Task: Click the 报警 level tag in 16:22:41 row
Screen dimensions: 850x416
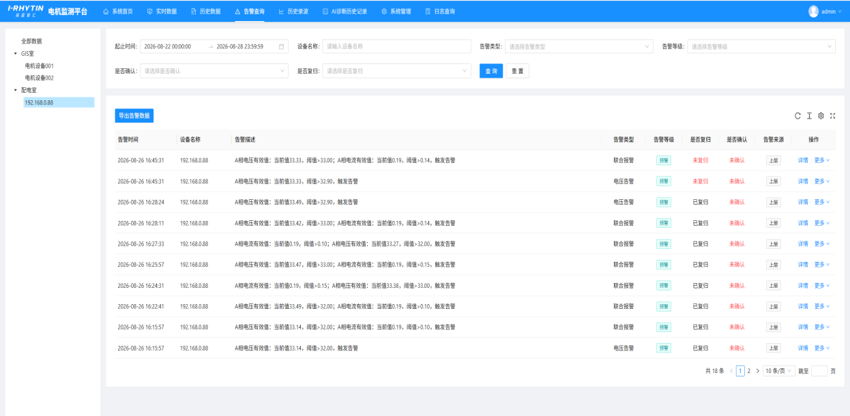Action: 664,306
